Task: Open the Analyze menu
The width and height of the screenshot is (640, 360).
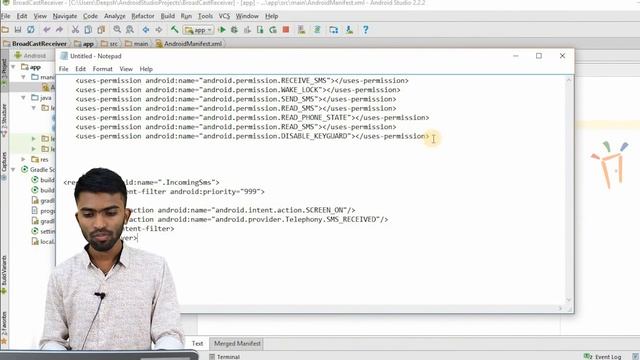Action: pos(115,16)
